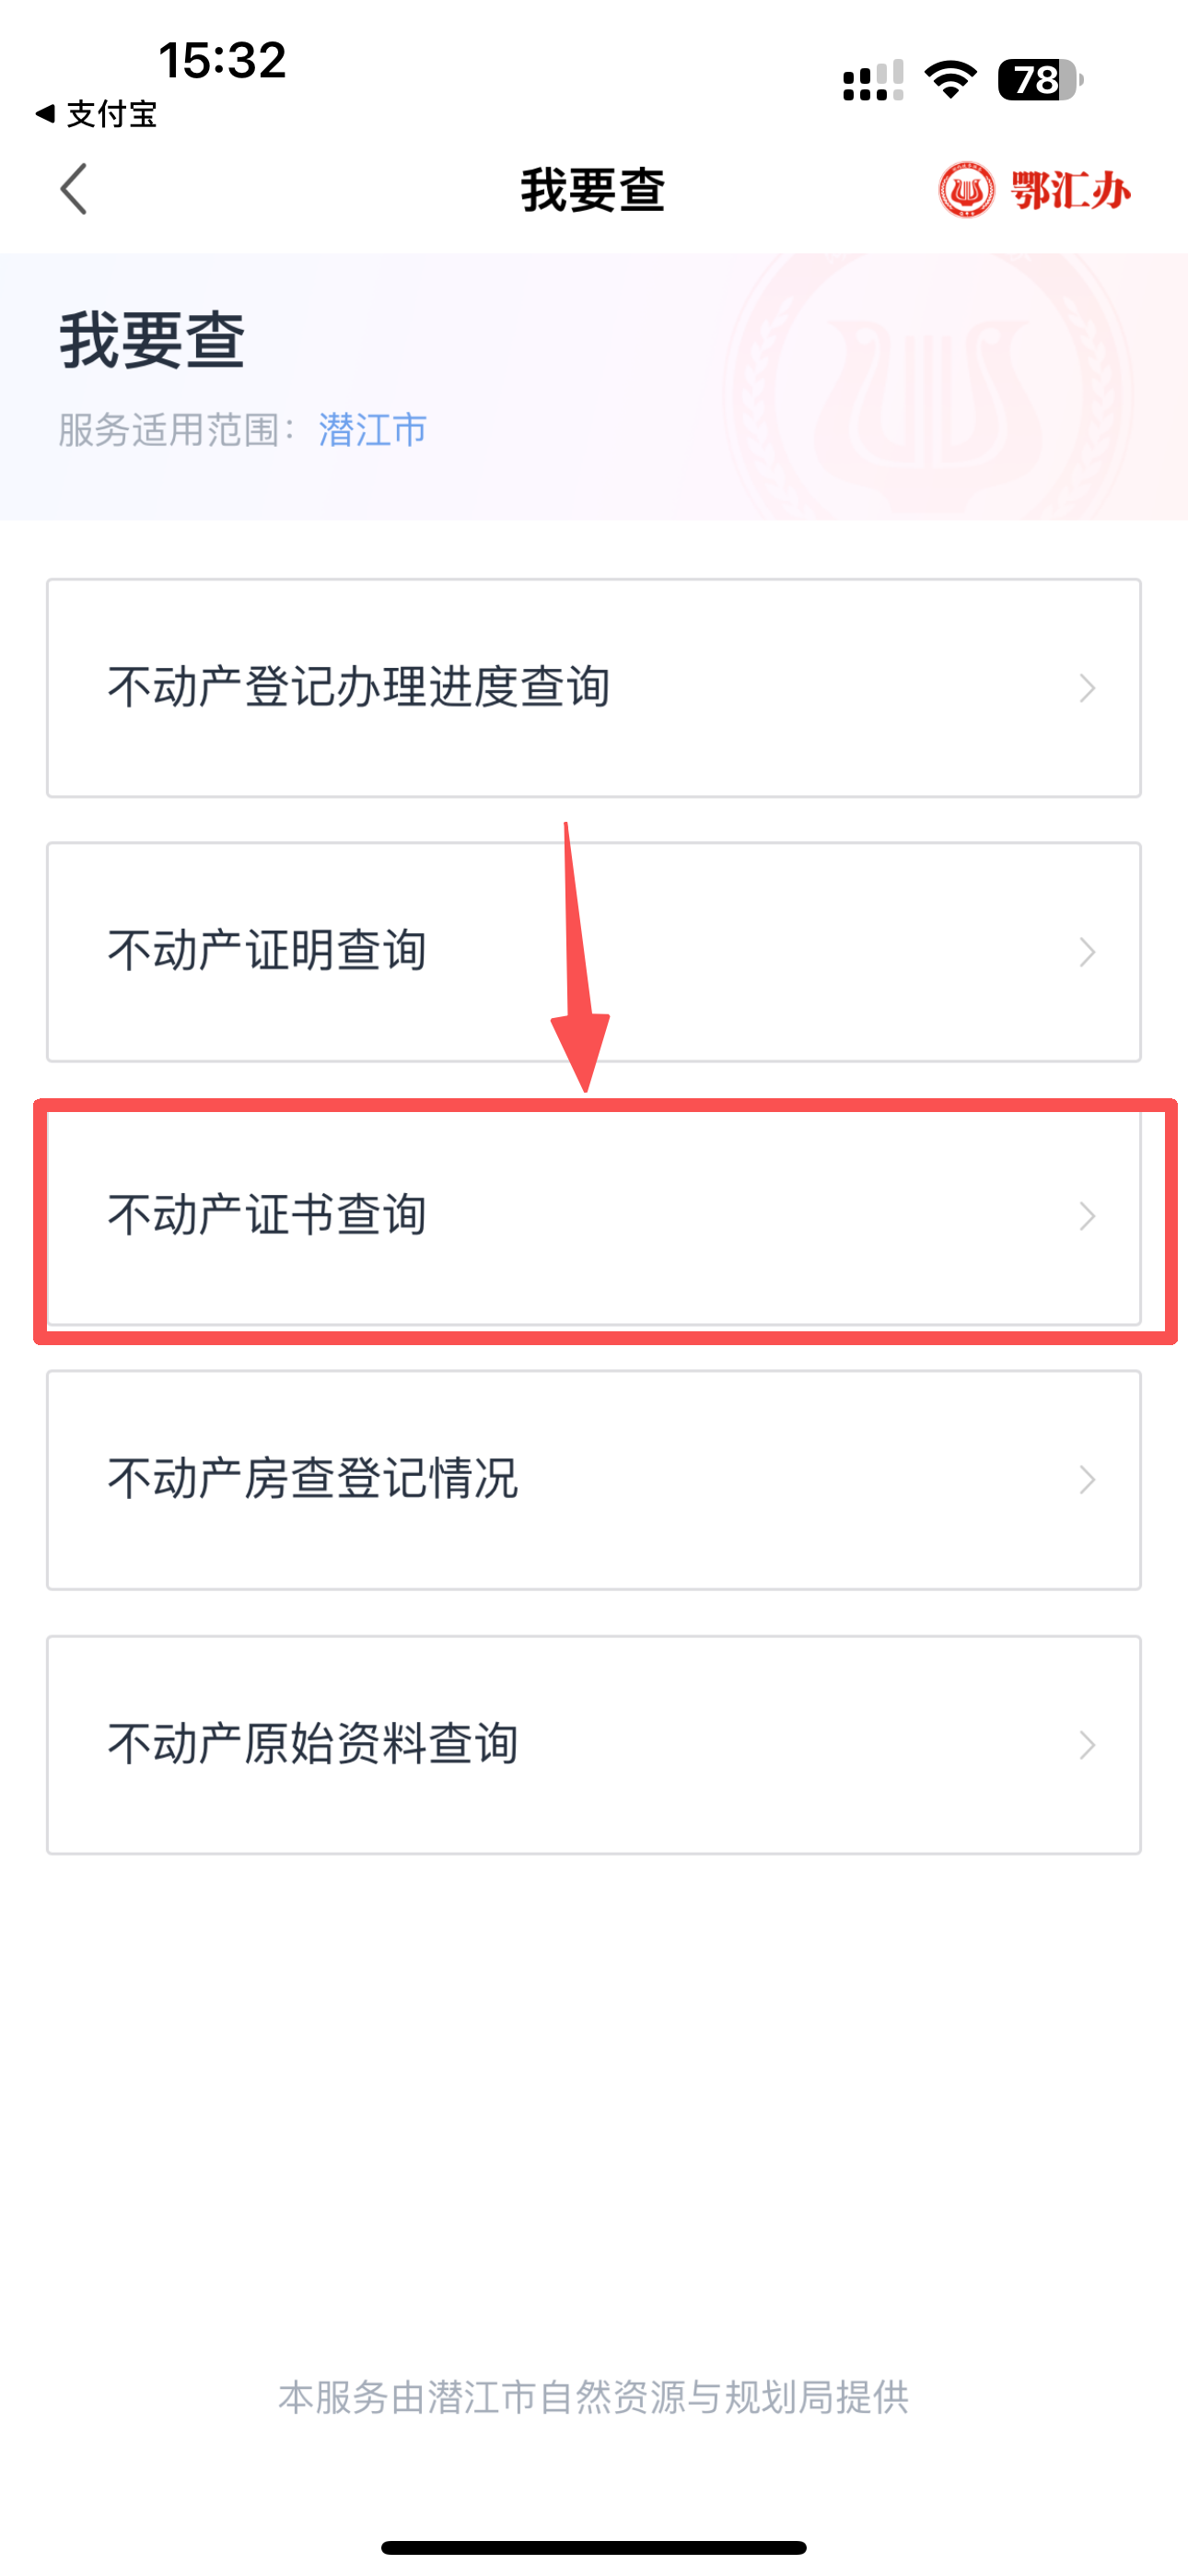Tap the cellular signal icon
The height and width of the screenshot is (2576, 1188).
[x=872, y=81]
